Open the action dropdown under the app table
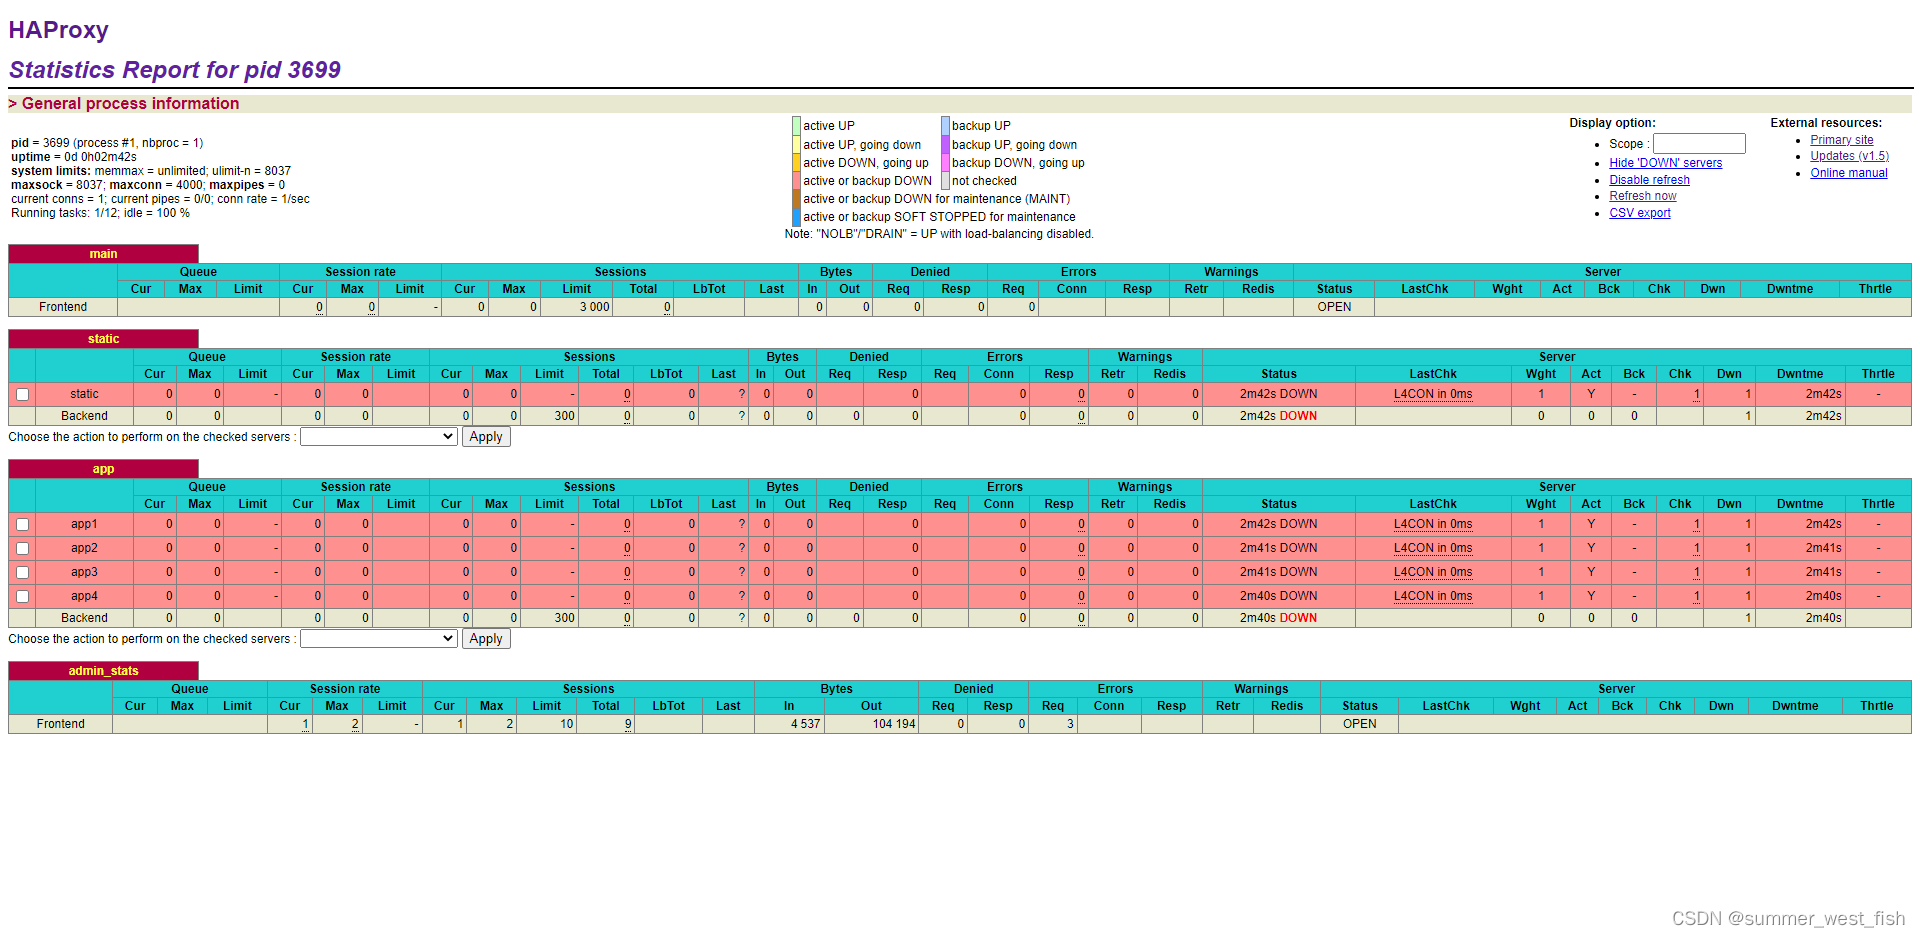The height and width of the screenshot is (937, 1920). pos(378,638)
